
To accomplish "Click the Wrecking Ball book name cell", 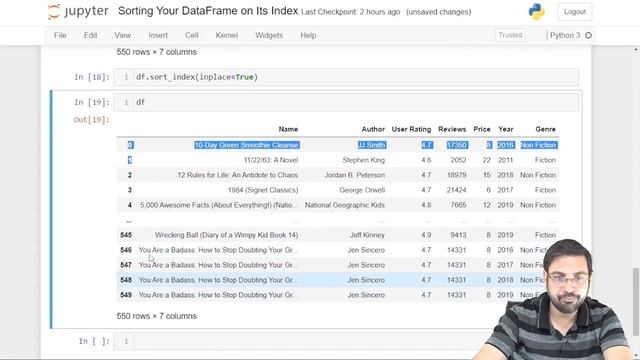I will (x=227, y=235).
